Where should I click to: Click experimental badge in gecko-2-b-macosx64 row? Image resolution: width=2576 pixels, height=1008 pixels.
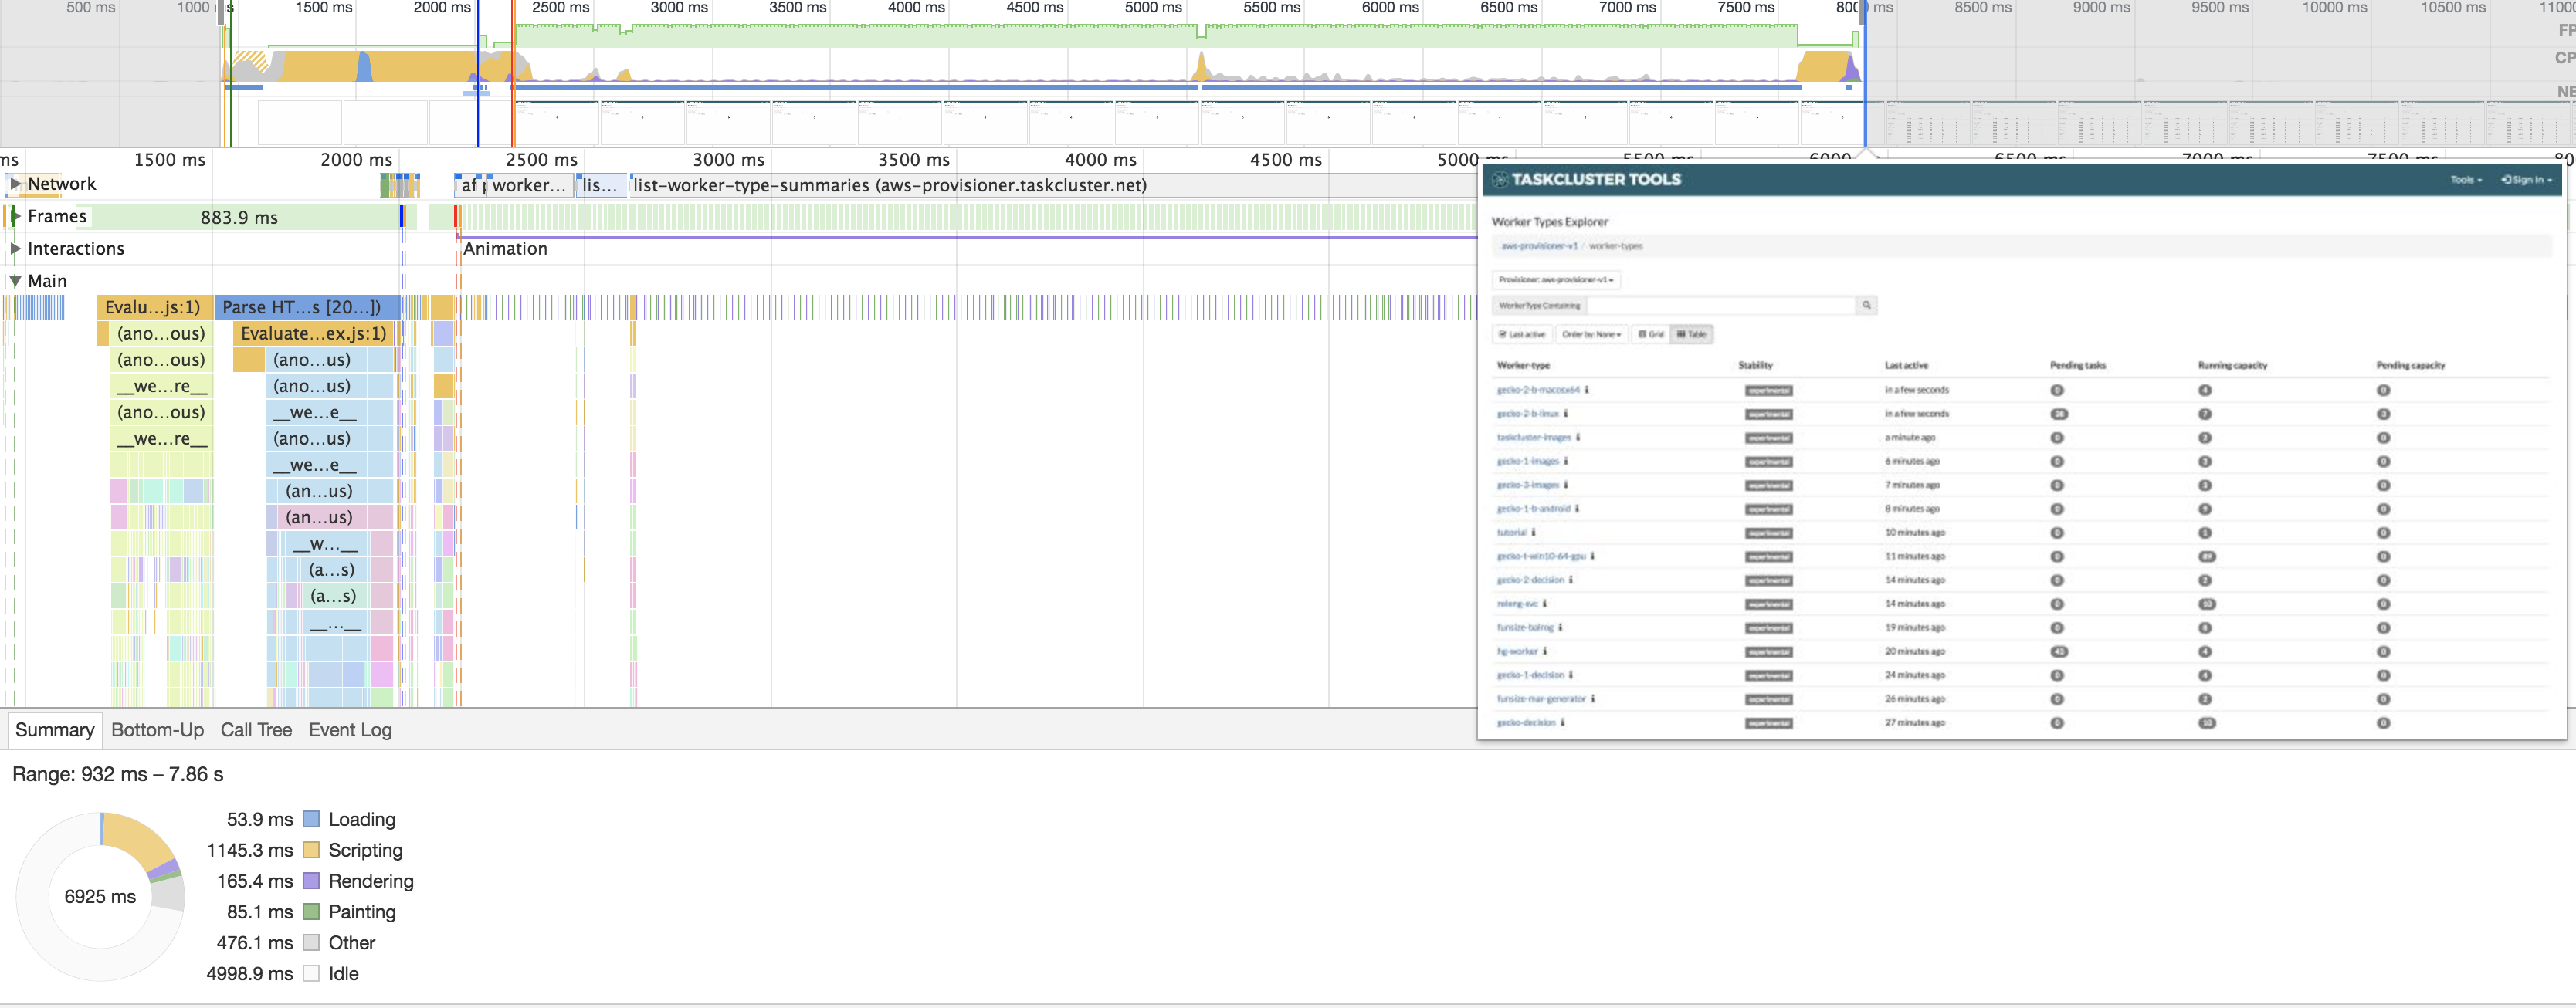pyautogui.click(x=1768, y=391)
